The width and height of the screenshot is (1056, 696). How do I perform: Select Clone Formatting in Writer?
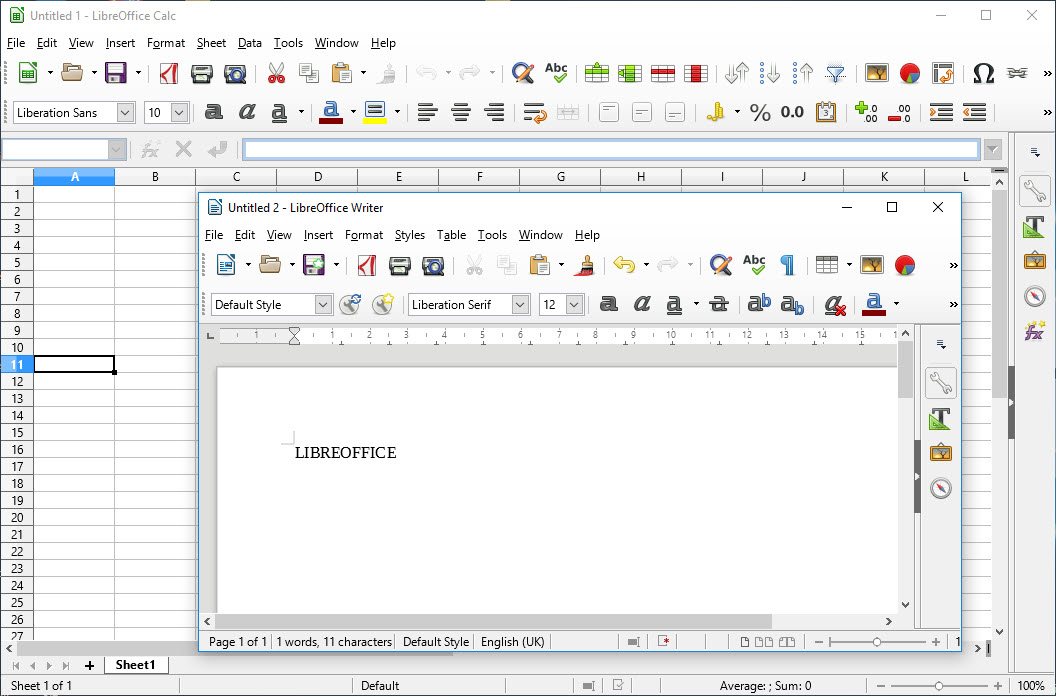584,265
